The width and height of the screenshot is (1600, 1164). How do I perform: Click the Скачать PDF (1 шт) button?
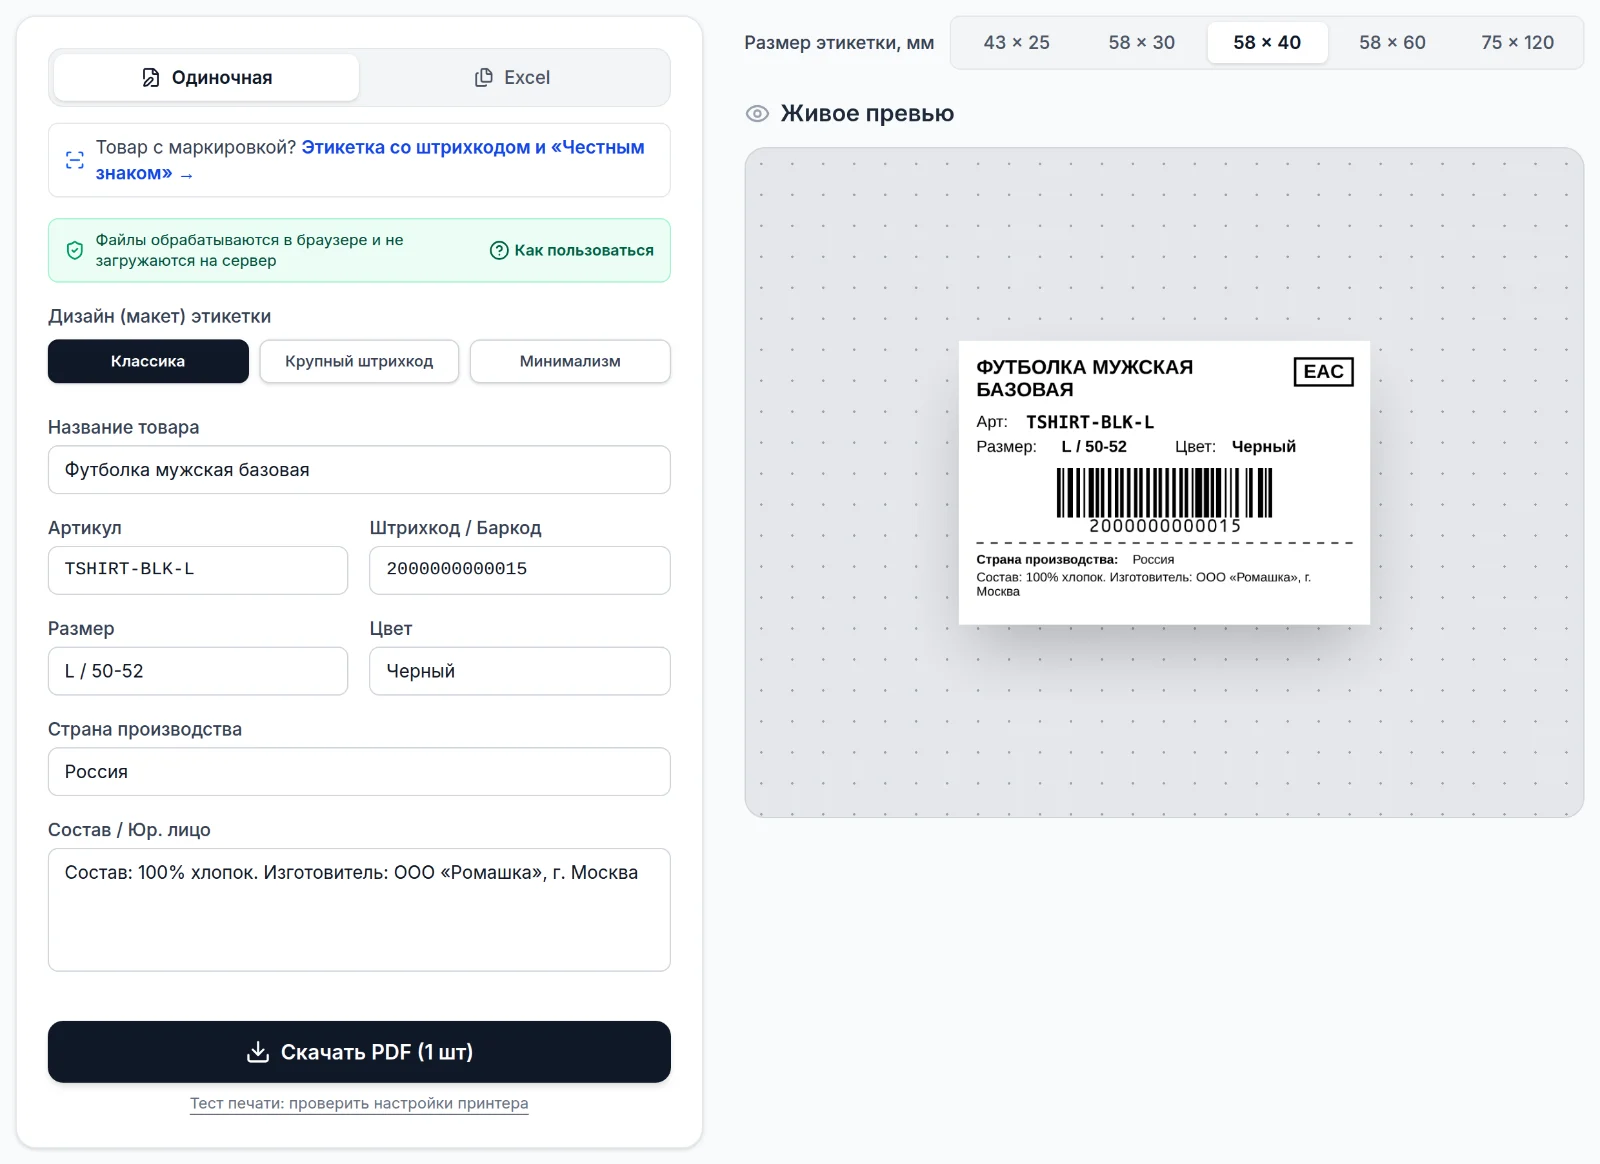point(359,1052)
